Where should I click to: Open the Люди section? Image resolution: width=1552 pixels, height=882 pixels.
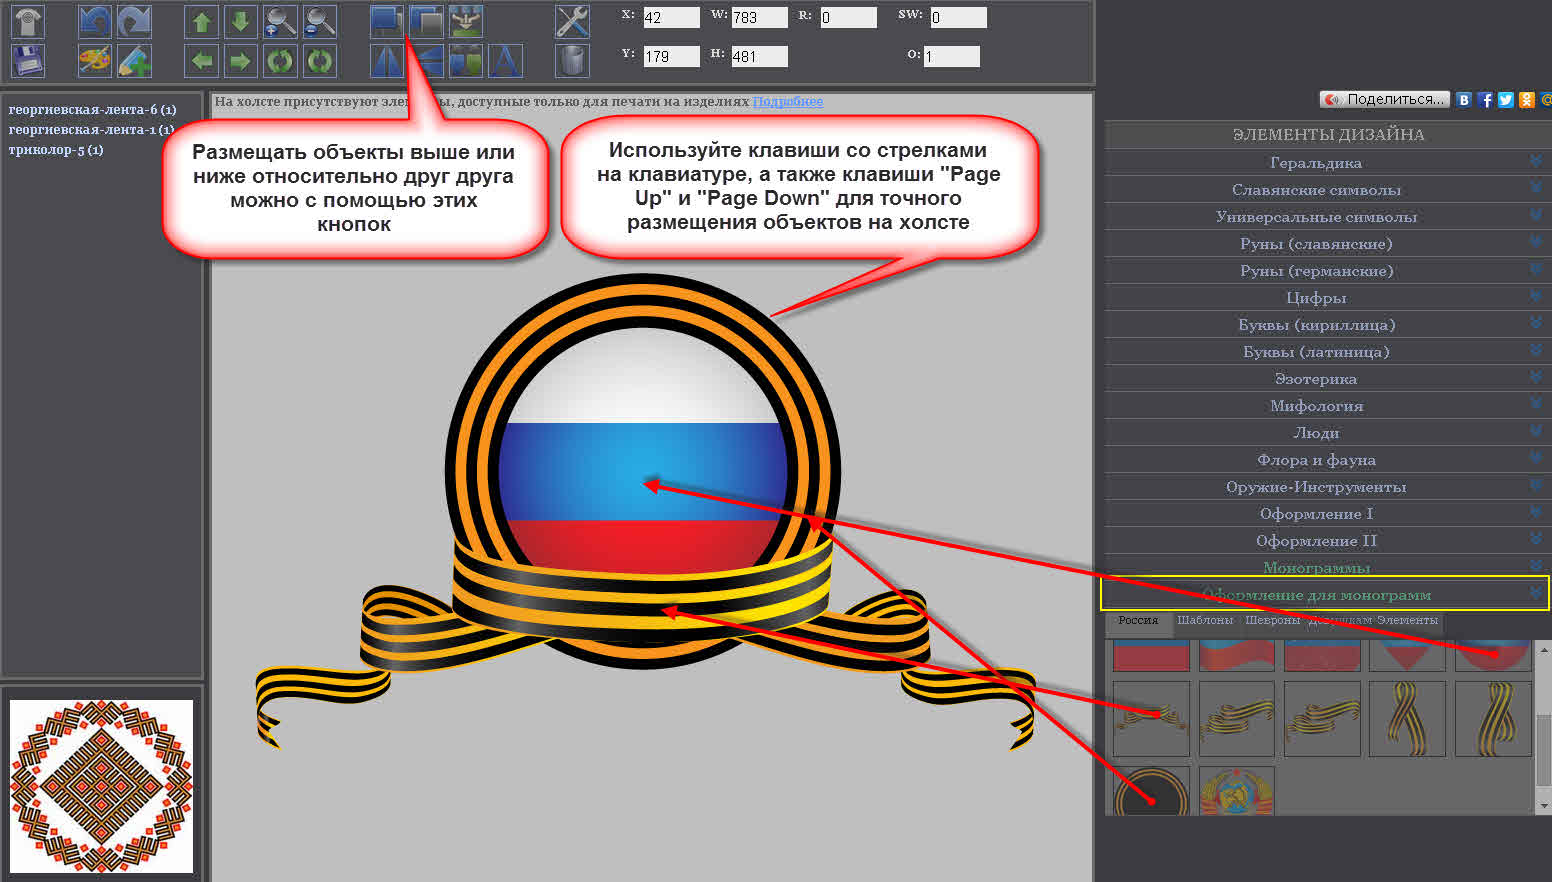click(x=1328, y=432)
